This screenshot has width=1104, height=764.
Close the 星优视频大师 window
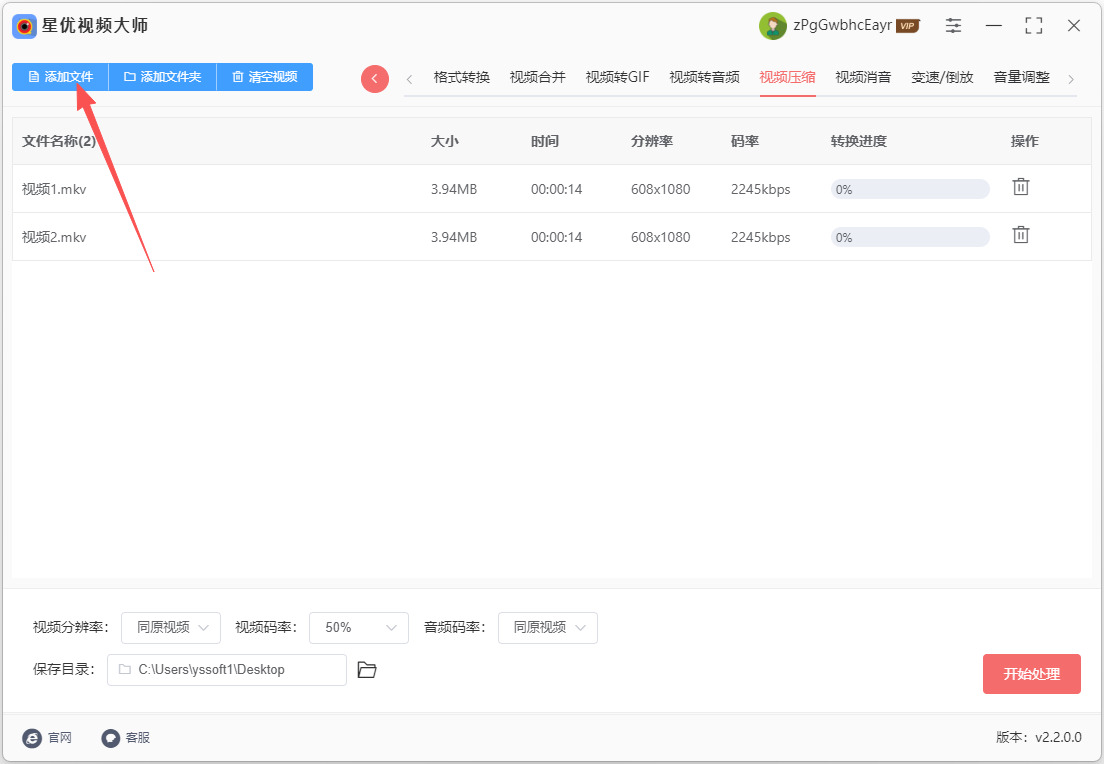tap(1074, 26)
